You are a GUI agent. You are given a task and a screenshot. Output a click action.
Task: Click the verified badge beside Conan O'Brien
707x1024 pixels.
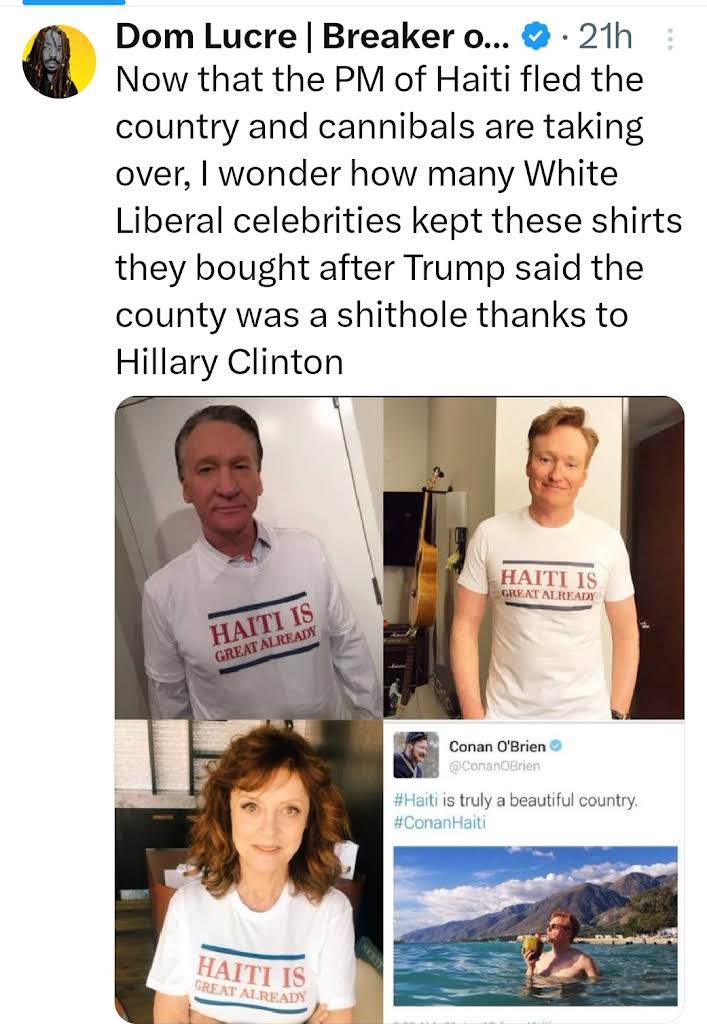(557, 746)
